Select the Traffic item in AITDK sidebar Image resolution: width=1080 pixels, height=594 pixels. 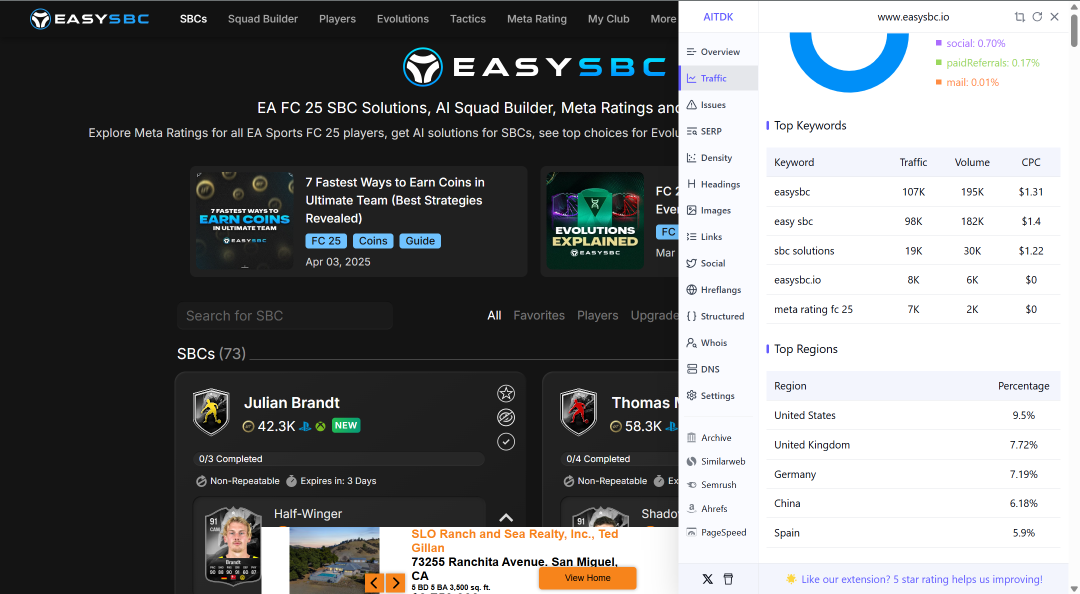[718, 79]
